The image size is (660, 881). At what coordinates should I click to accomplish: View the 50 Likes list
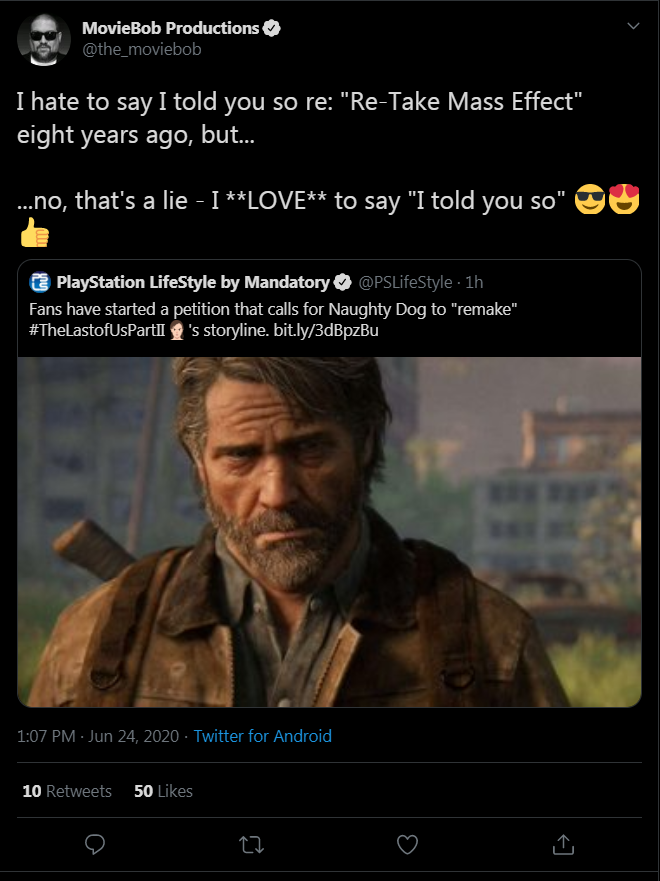click(x=163, y=791)
